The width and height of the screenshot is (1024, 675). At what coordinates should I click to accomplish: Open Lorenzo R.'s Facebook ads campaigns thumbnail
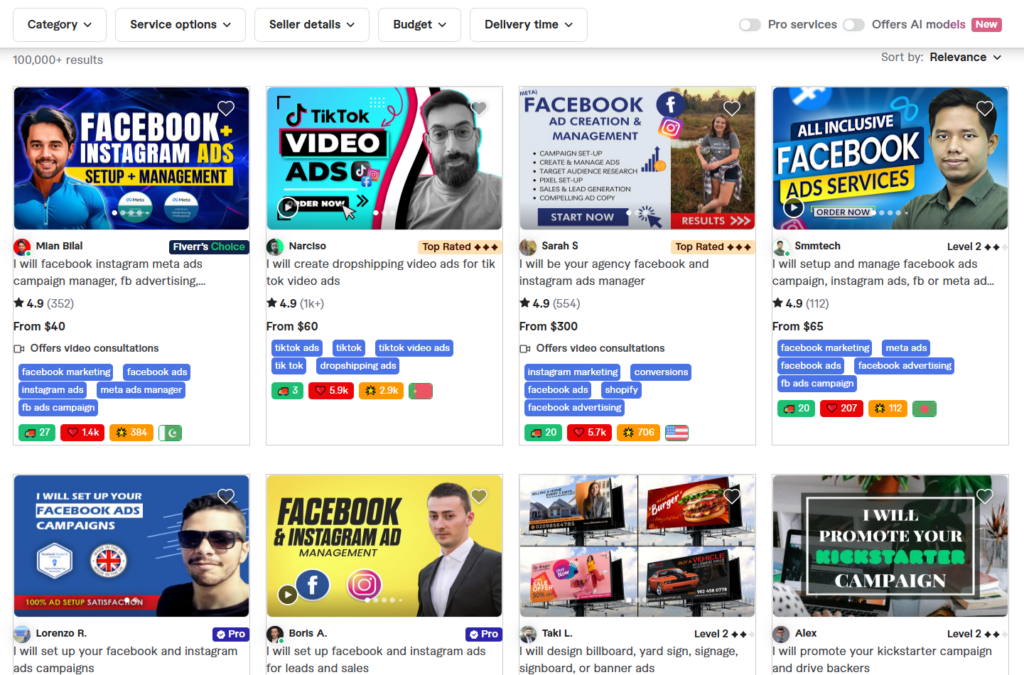pyautogui.click(x=131, y=546)
